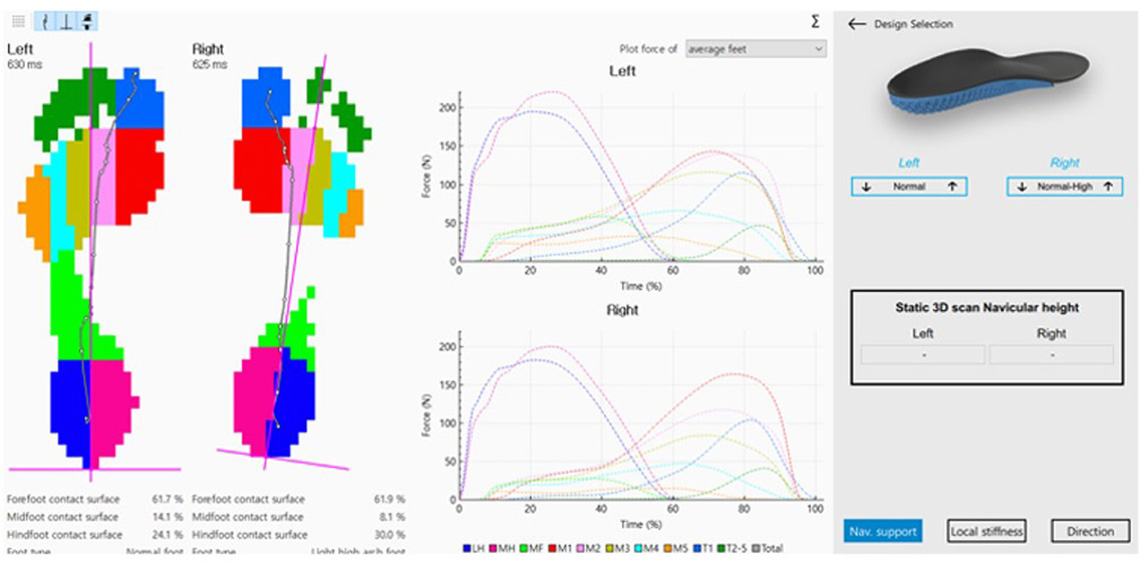1140x563 pixels.
Task: Increase left arch support with up arrow
Action: 952,186
